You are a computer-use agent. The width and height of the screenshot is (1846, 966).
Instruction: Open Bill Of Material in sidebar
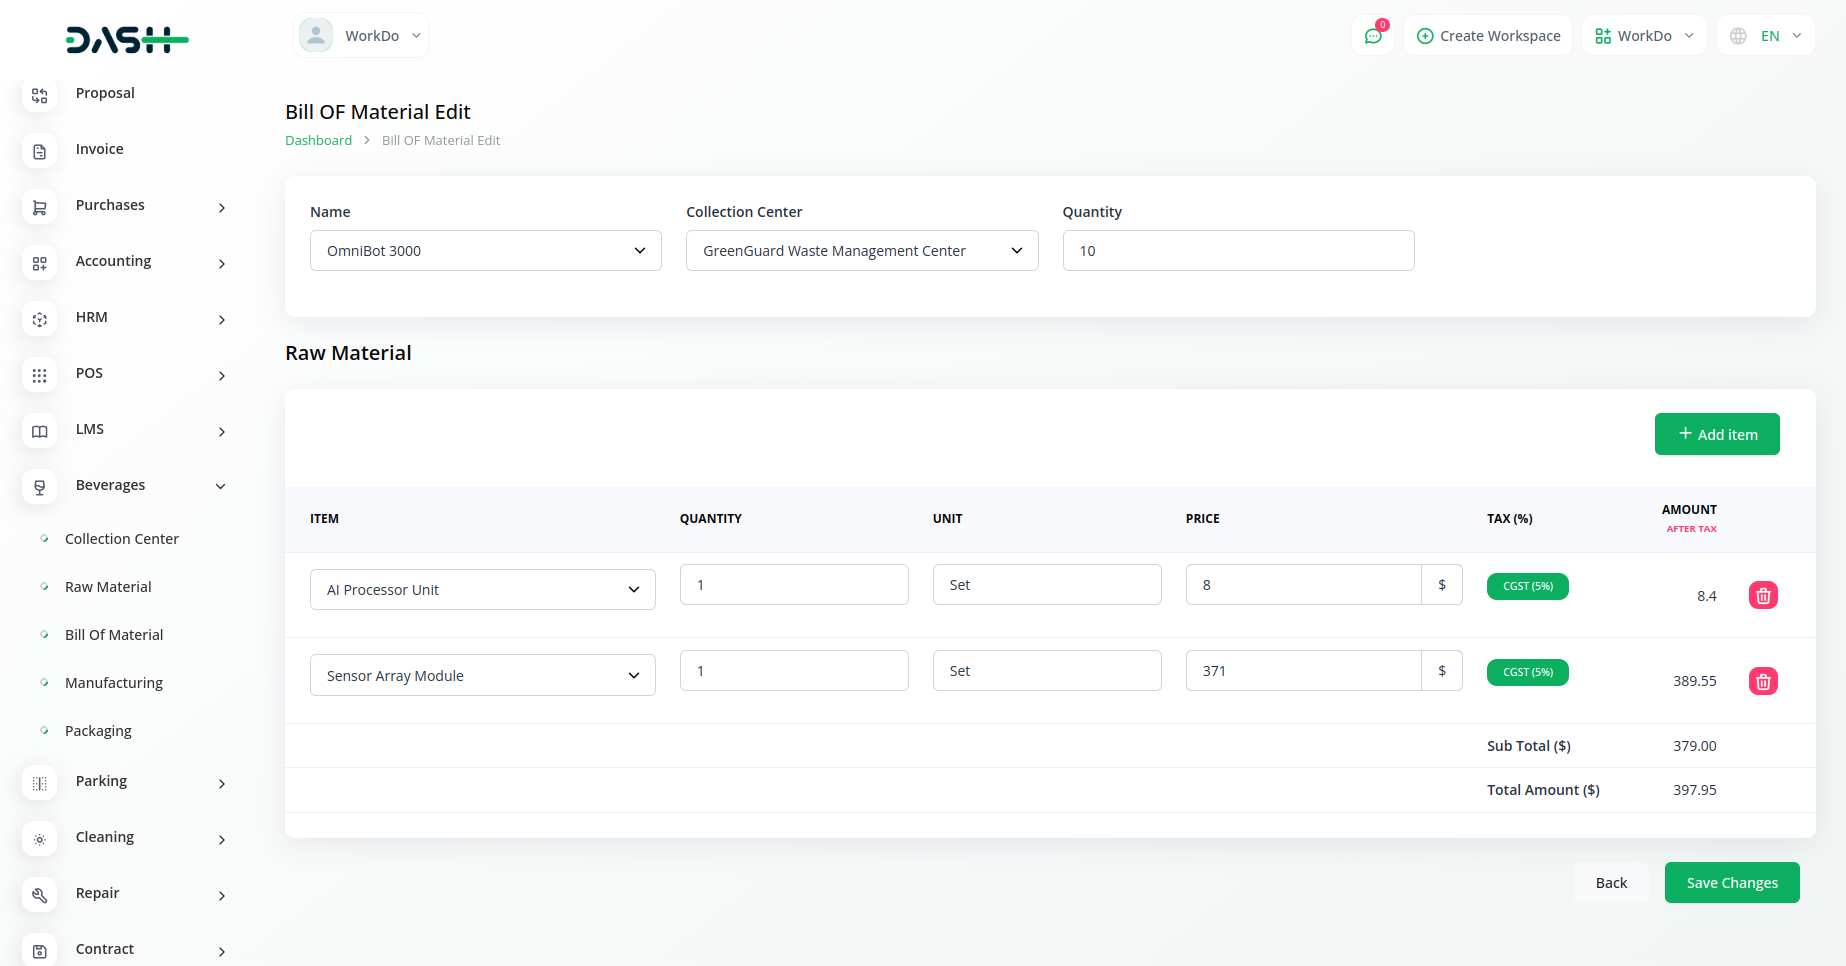(114, 635)
